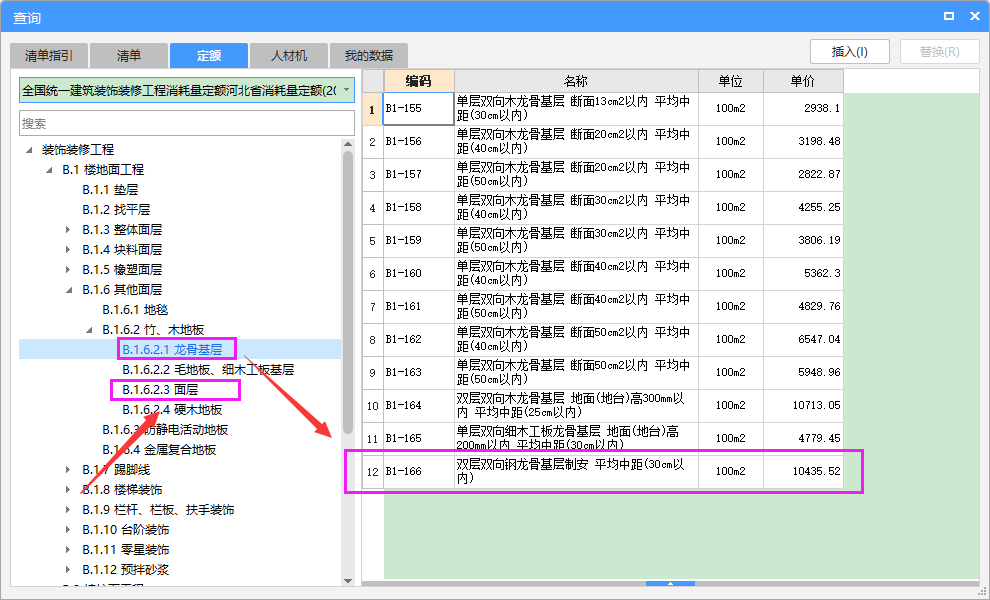The height and width of the screenshot is (600, 990).
Task: Select B.1.1 垫层 in the tree
Action: click(x=110, y=189)
